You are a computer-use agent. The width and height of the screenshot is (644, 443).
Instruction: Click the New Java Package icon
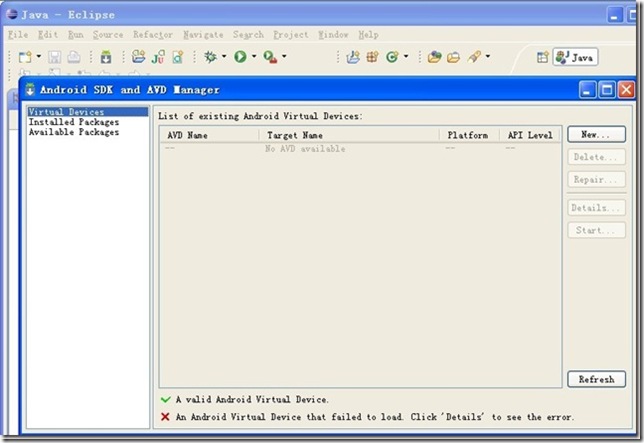pos(373,57)
